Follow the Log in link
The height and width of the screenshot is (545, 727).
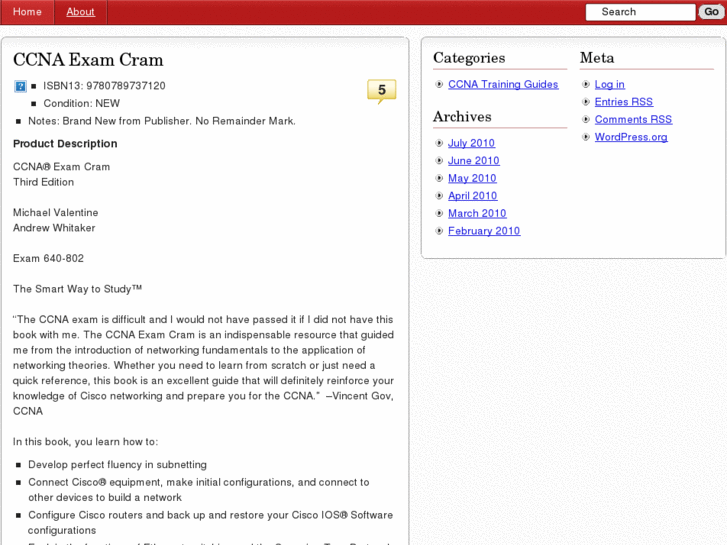coord(610,84)
